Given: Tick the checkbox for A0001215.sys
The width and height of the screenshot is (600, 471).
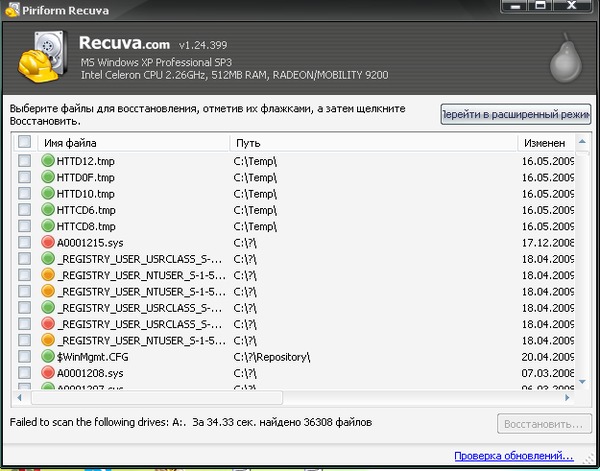Looking at the screenshot, I should [24, 242].
